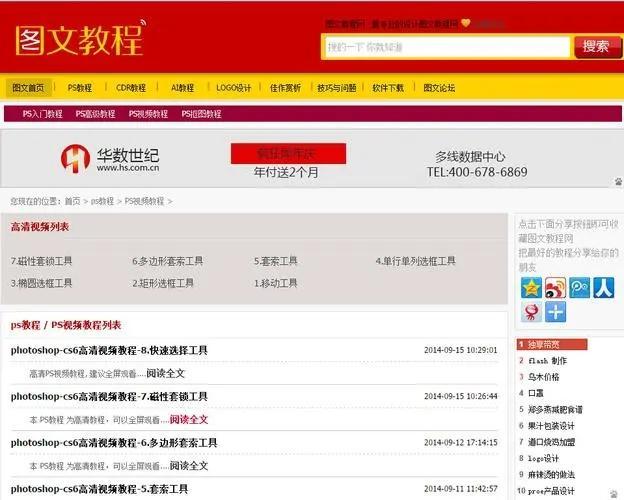Open article 7.磁性套锁工具 title
This screenshot has width=624, height=500.
[109, 396]
